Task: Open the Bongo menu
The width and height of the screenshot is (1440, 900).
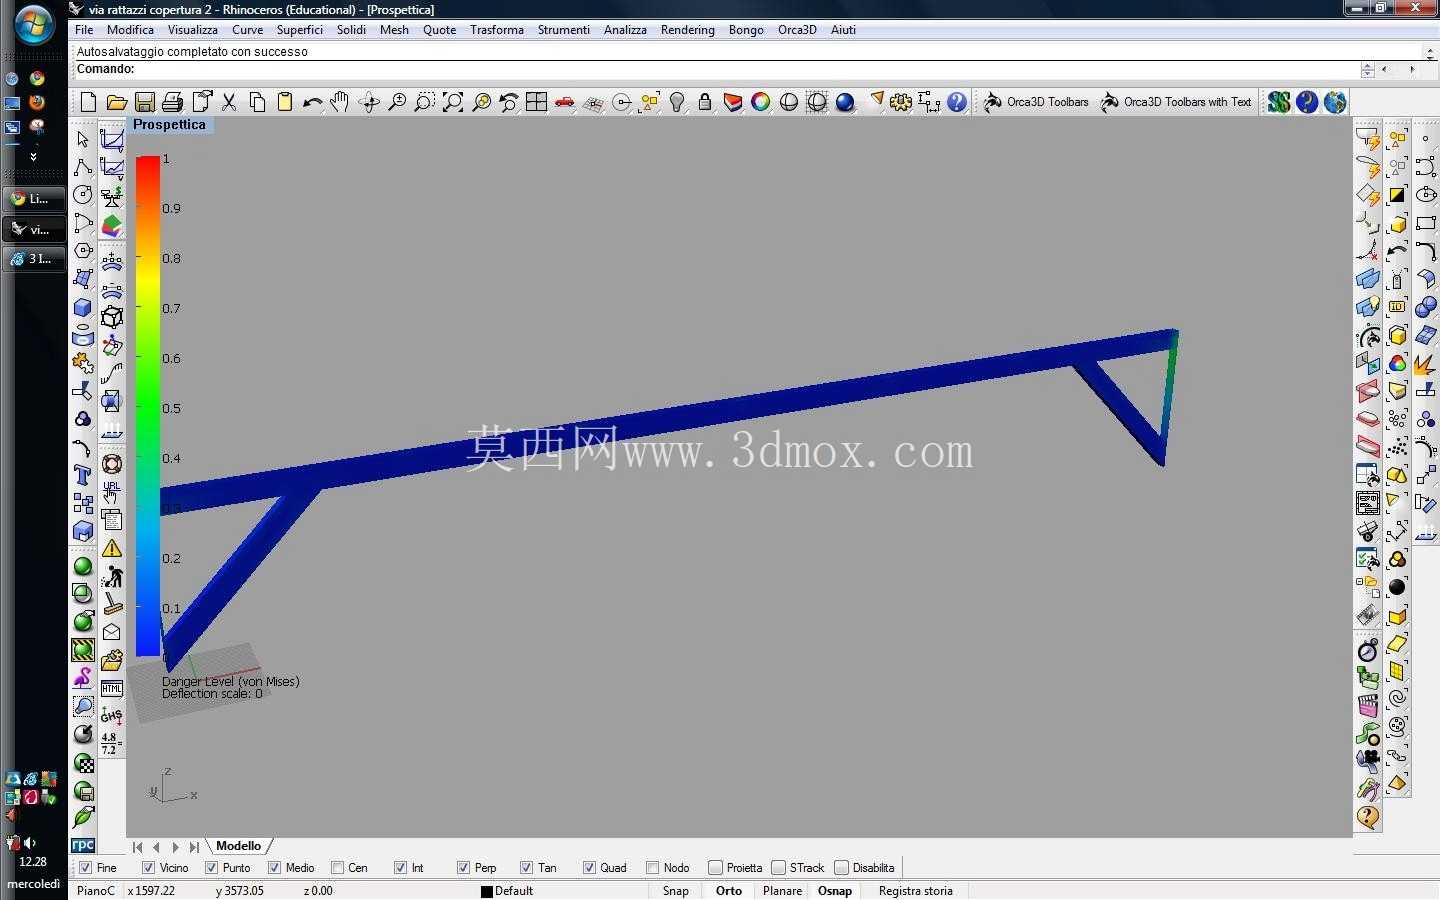Action: tap(746, 30)
